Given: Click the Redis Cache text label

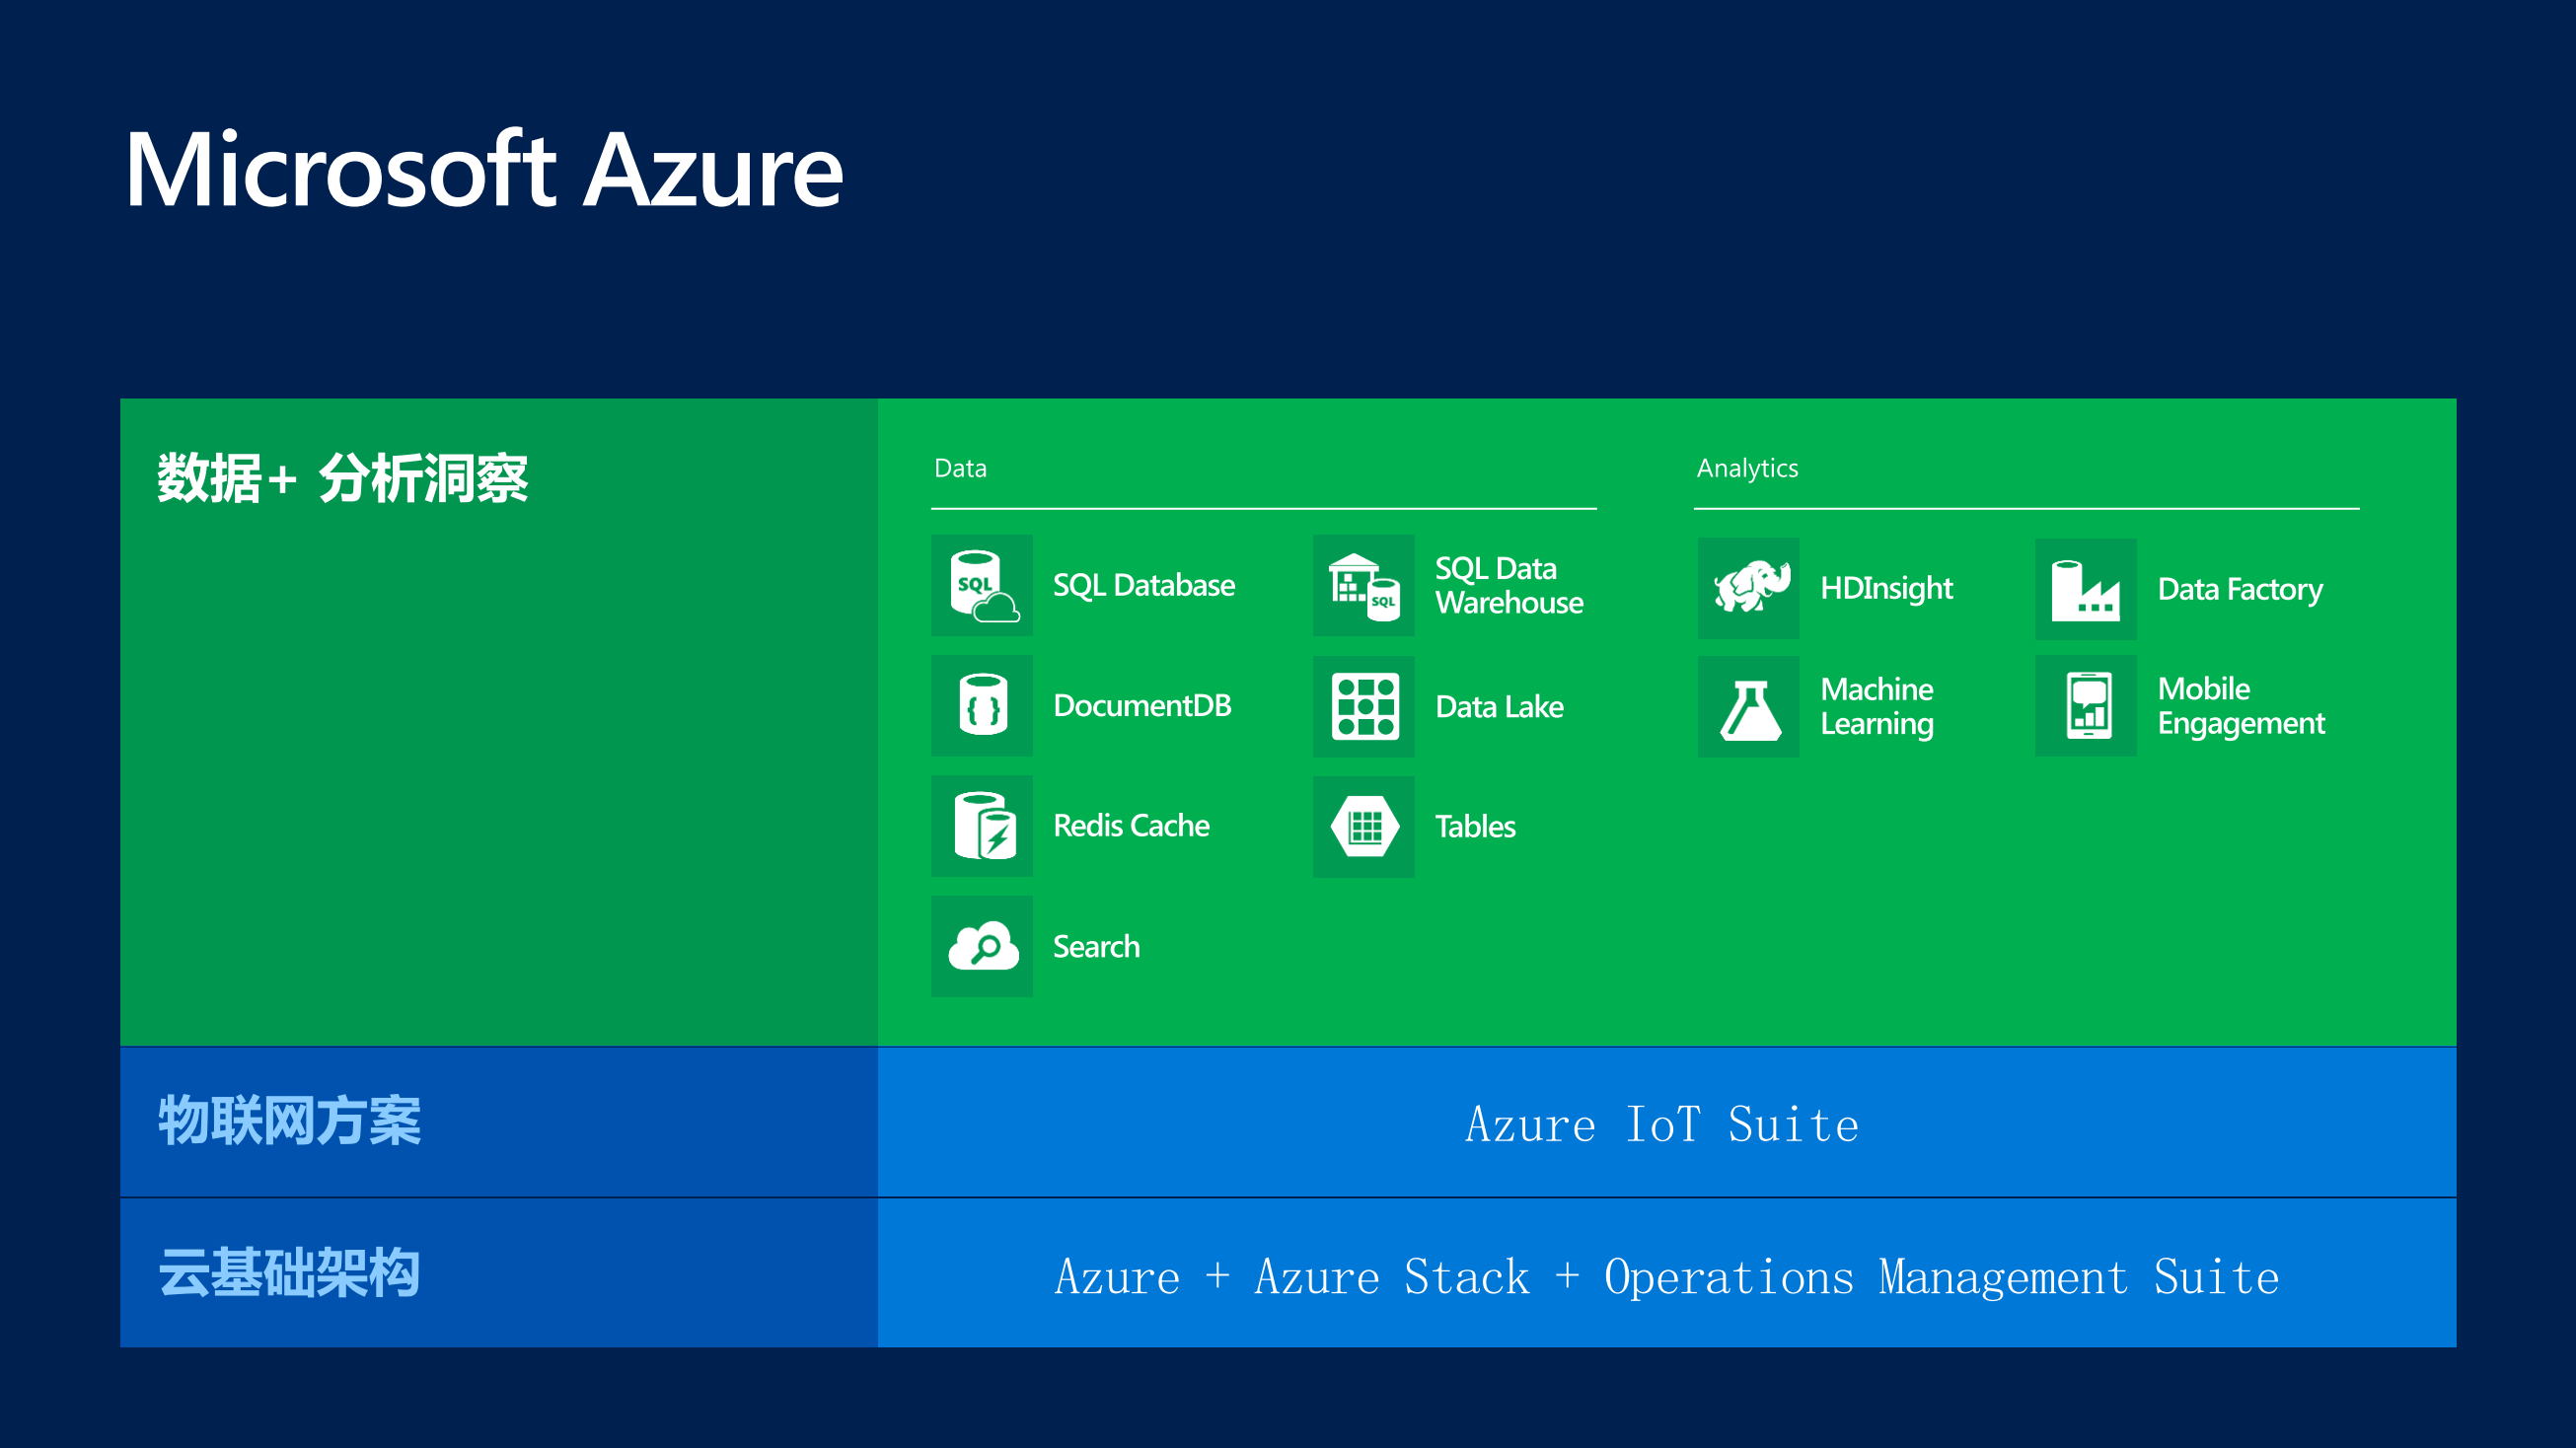Looking at the screenshot, I should click(x=1131, y=826).
